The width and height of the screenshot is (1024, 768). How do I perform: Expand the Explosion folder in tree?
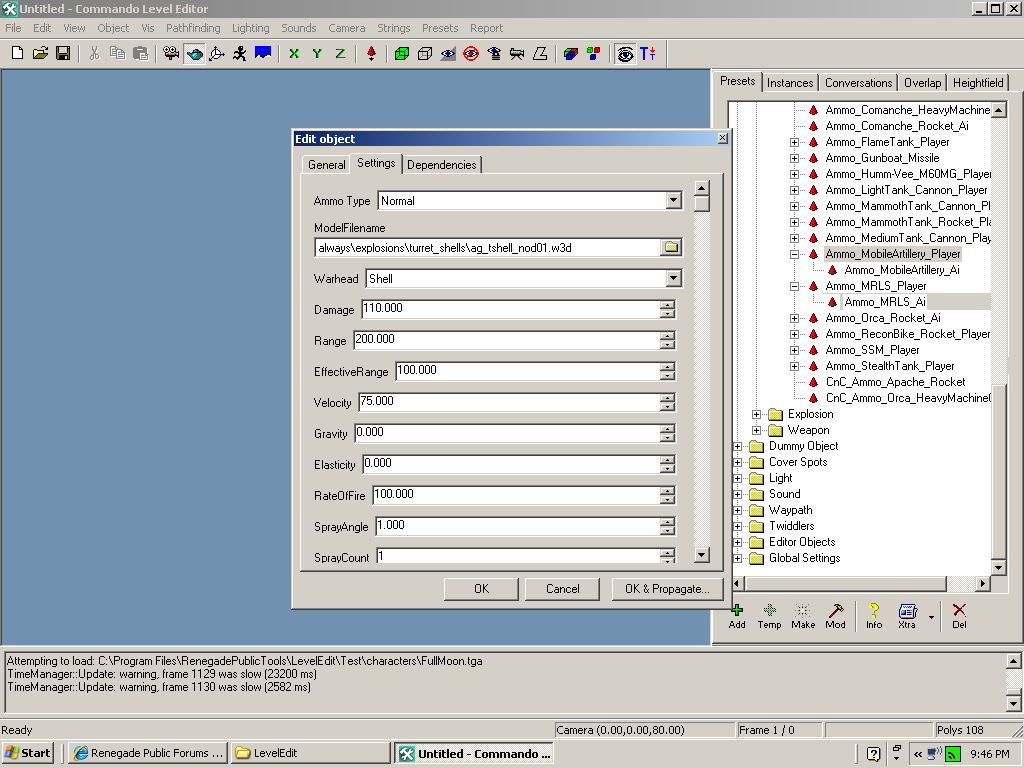[x=757, y=414]
